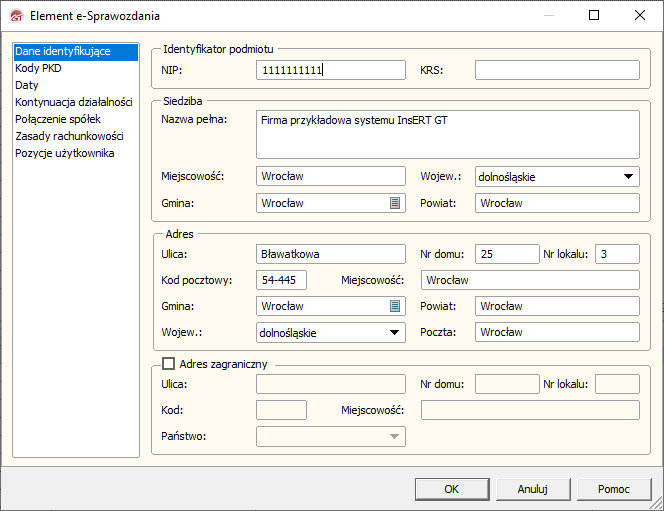
Task: Open the Gmina list icon in Siedziba section
Action: click(x=395, y=203)
